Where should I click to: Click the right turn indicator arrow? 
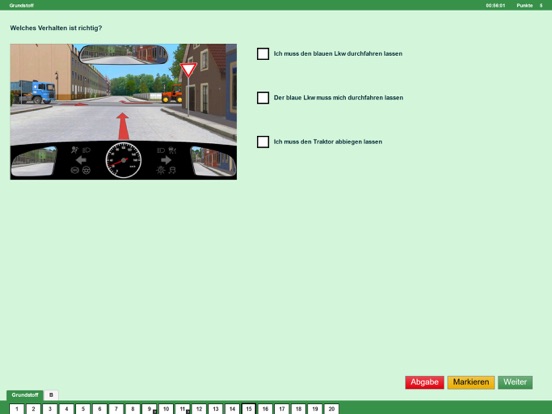166,161
